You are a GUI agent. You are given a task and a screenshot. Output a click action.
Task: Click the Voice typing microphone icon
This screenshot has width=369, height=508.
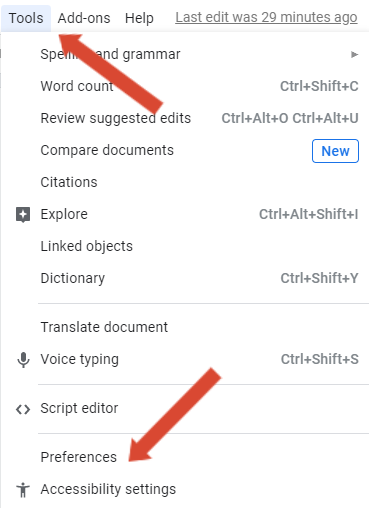[23, 360]
